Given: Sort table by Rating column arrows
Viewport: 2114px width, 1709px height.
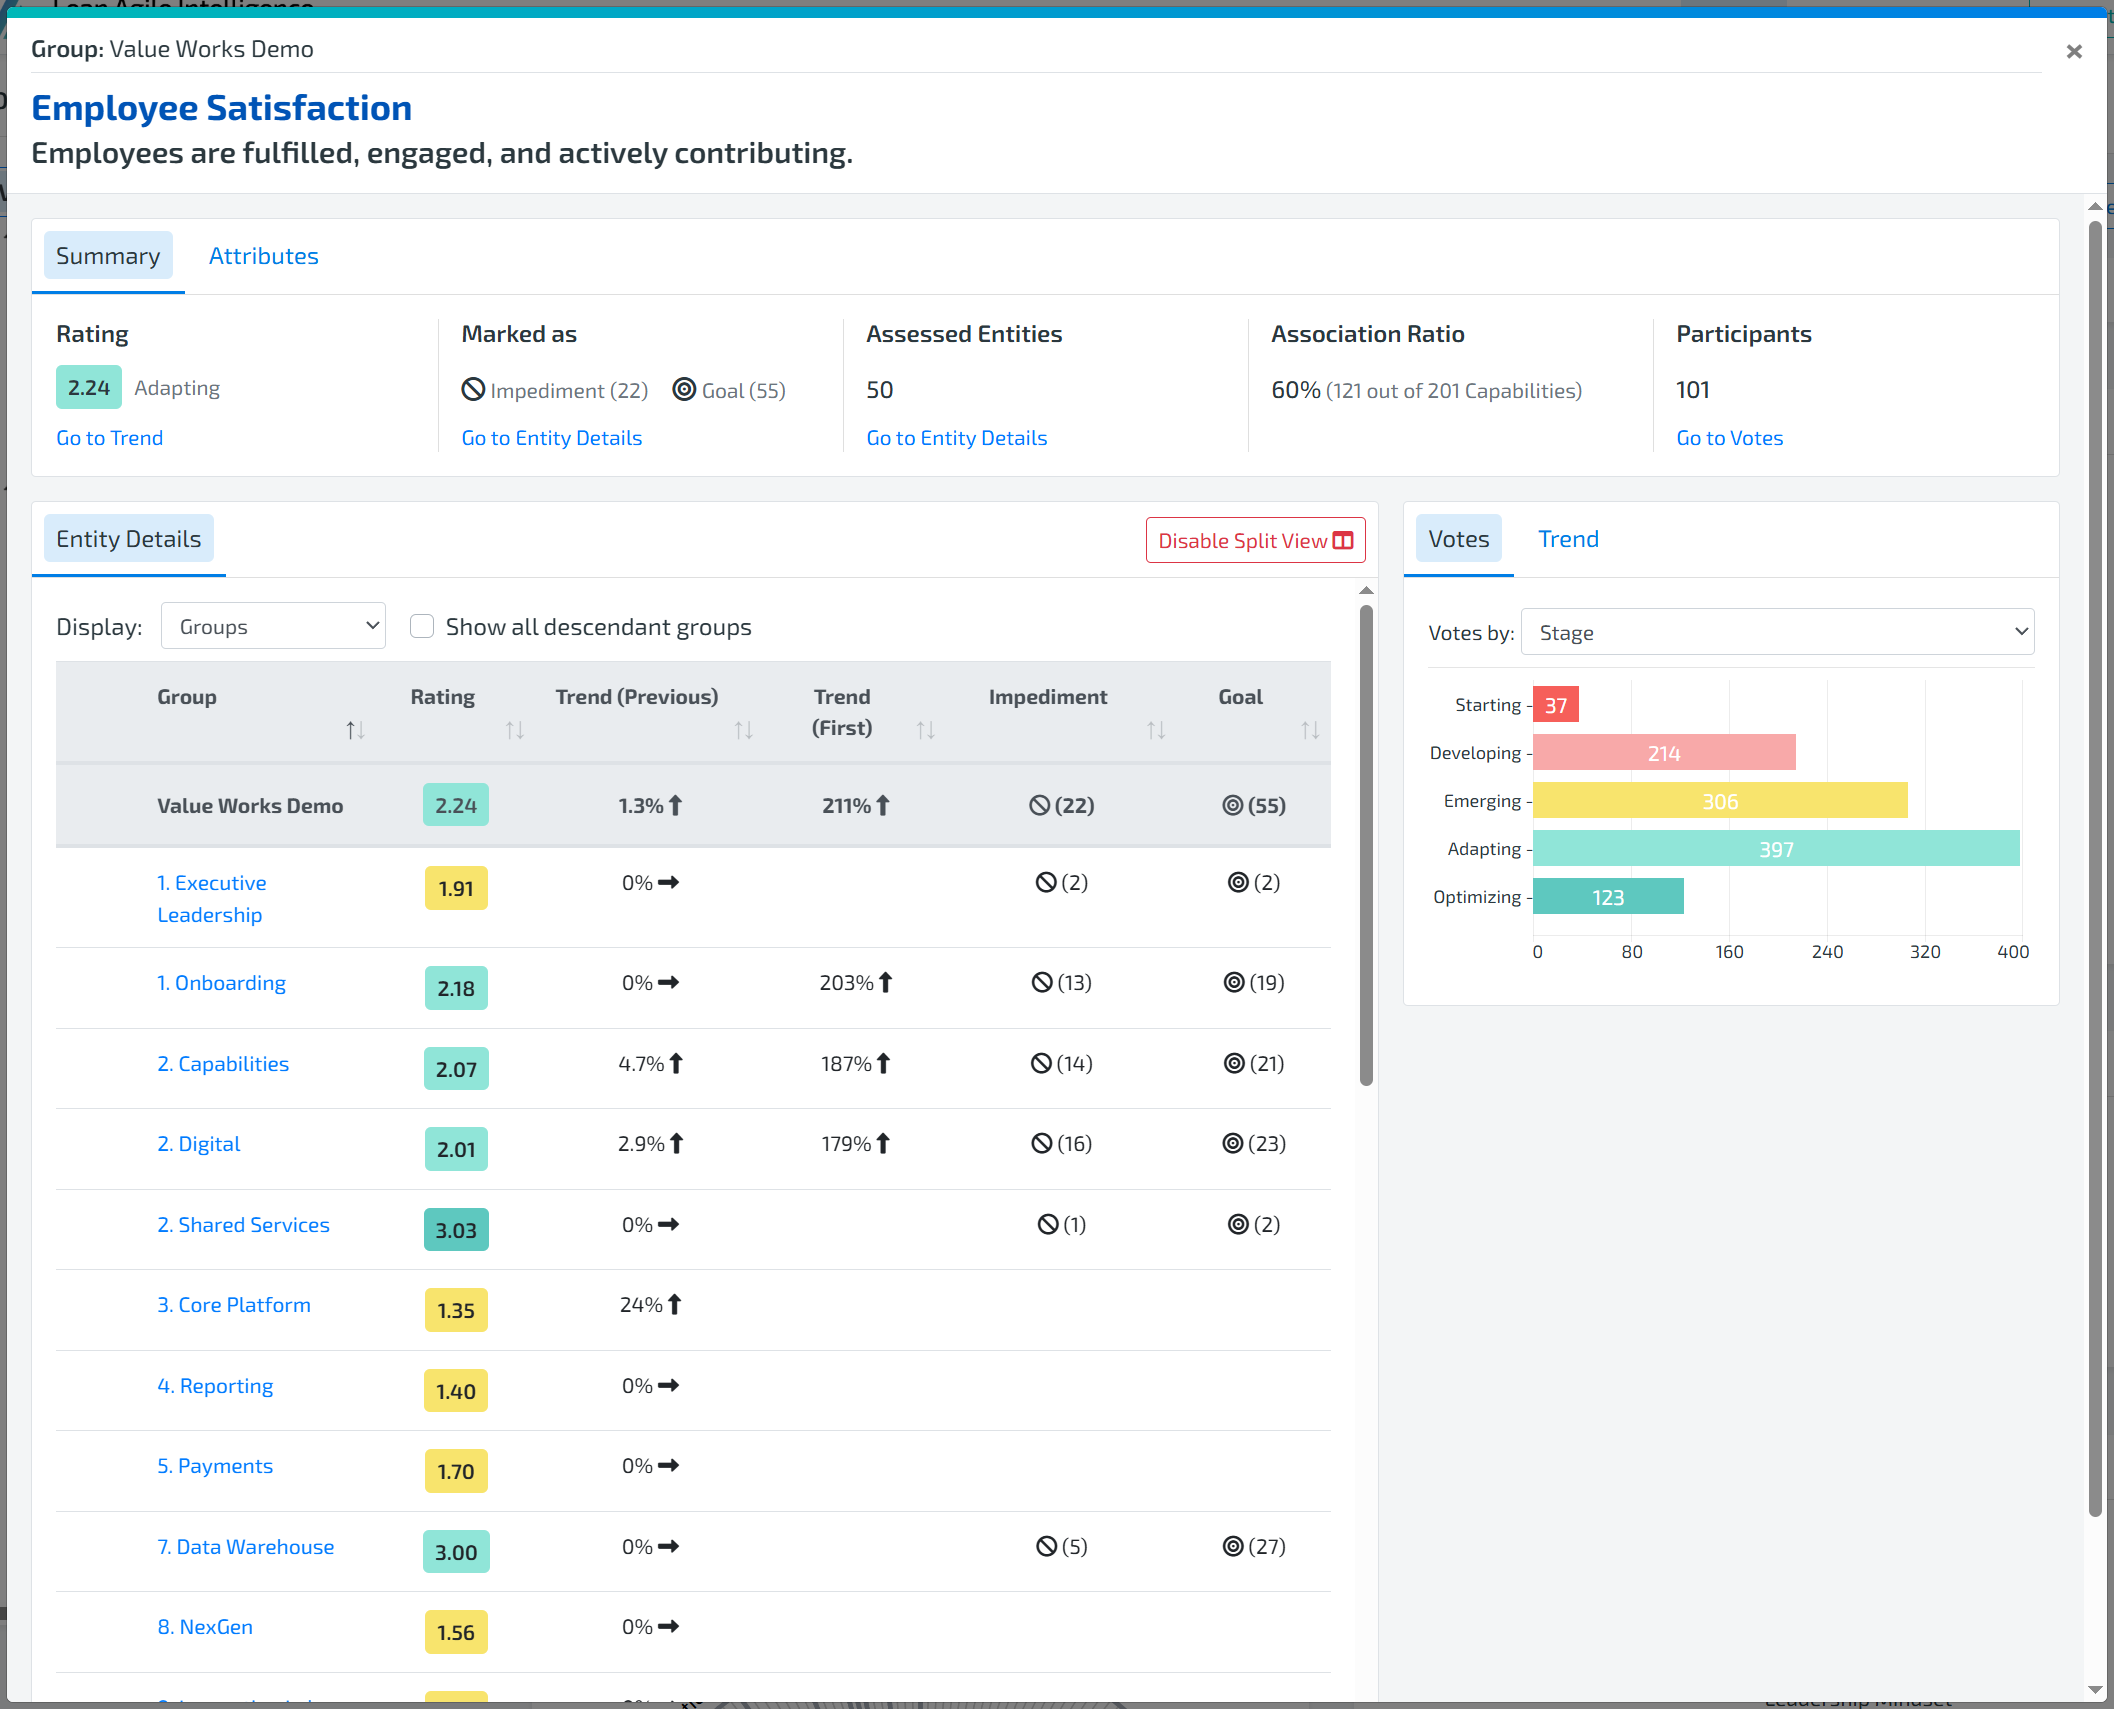Looking at the screenshot, I should coord(514,730).
